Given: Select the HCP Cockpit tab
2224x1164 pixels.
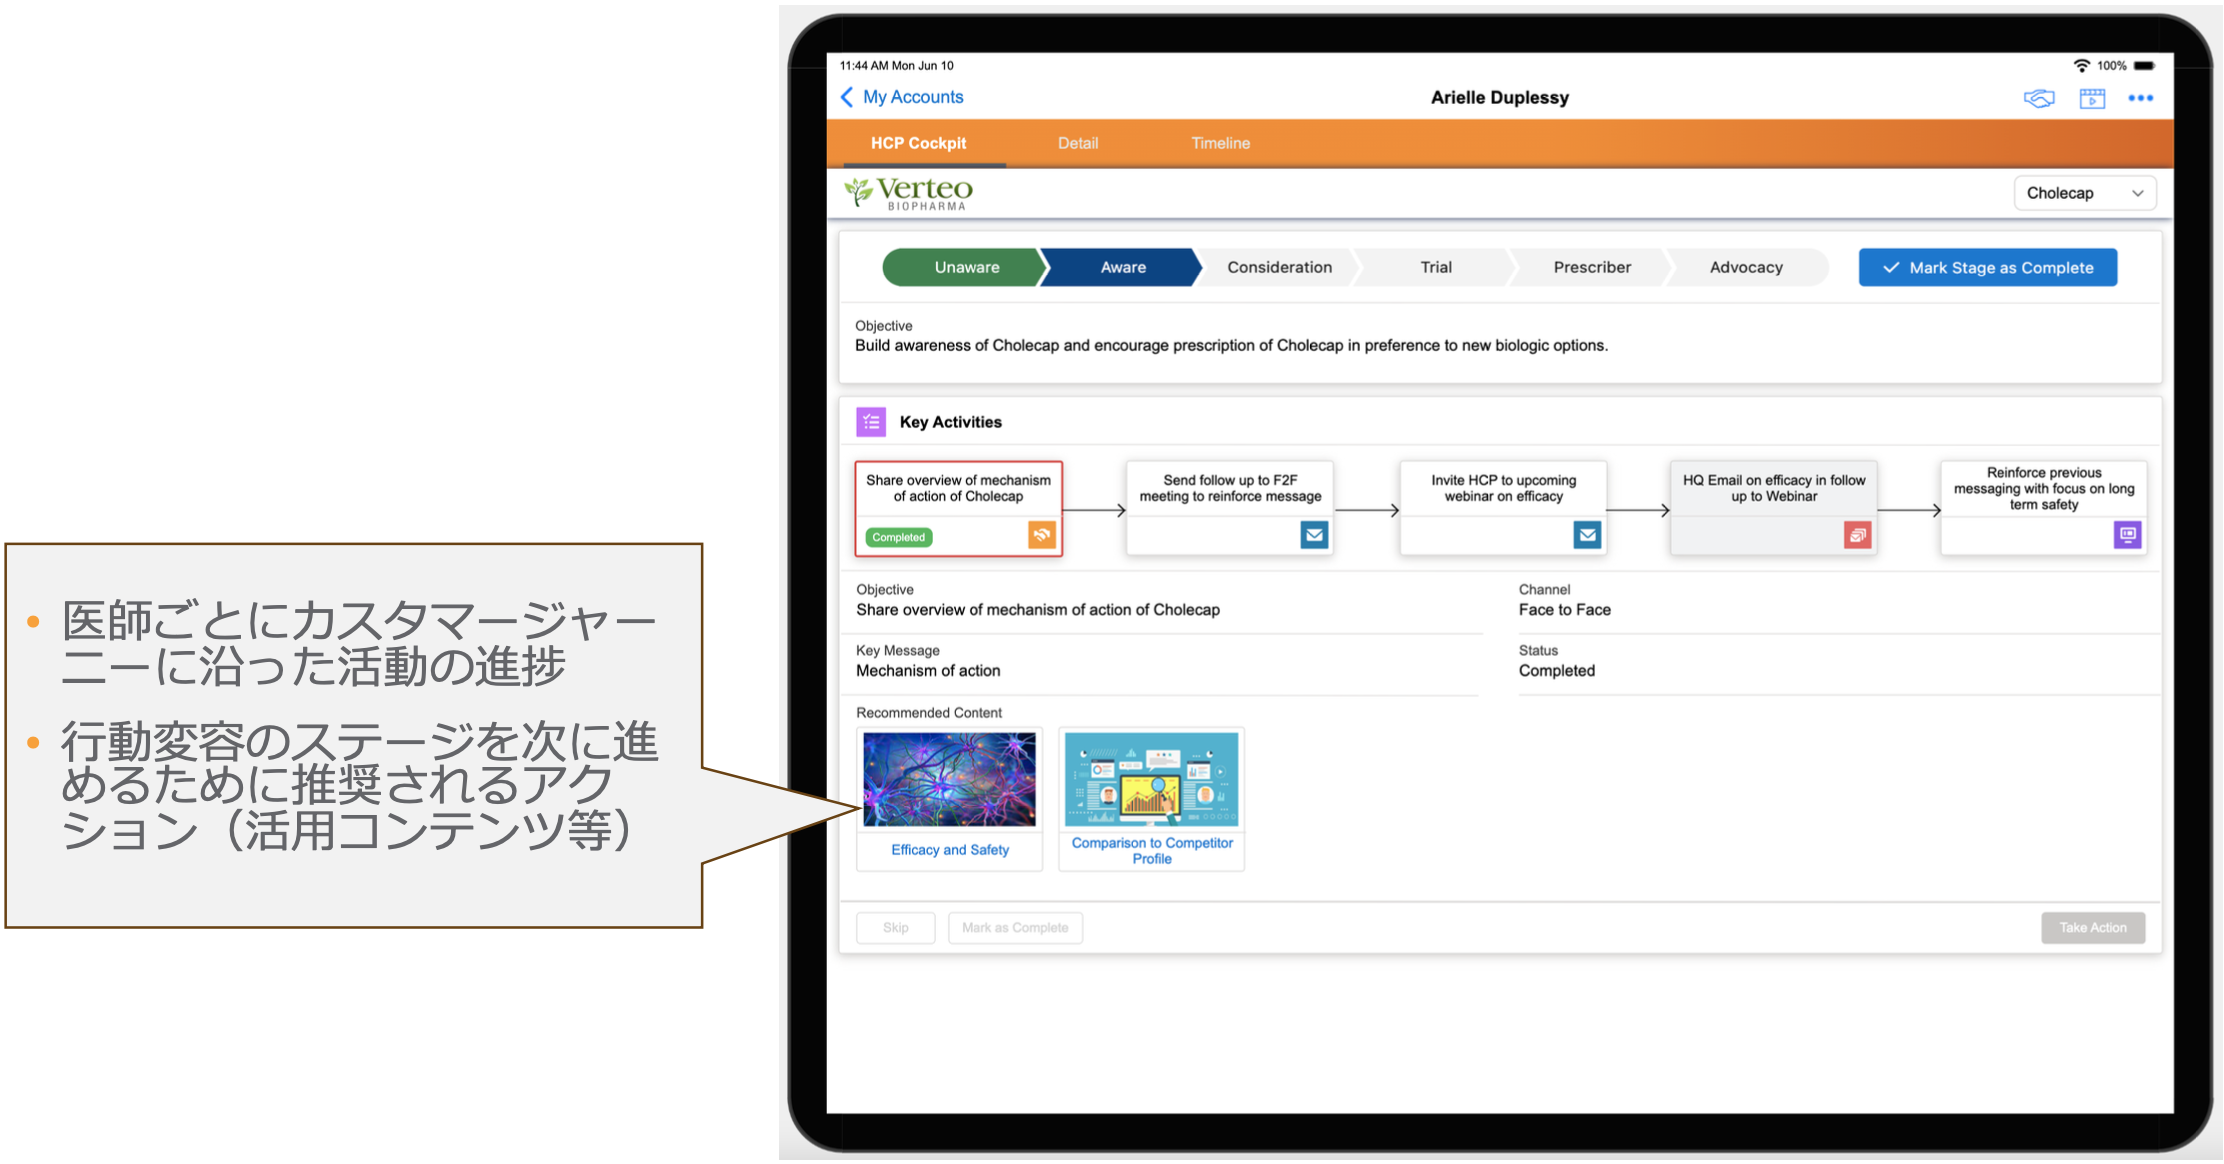Looking at the screenshot, I should point(918,143).
